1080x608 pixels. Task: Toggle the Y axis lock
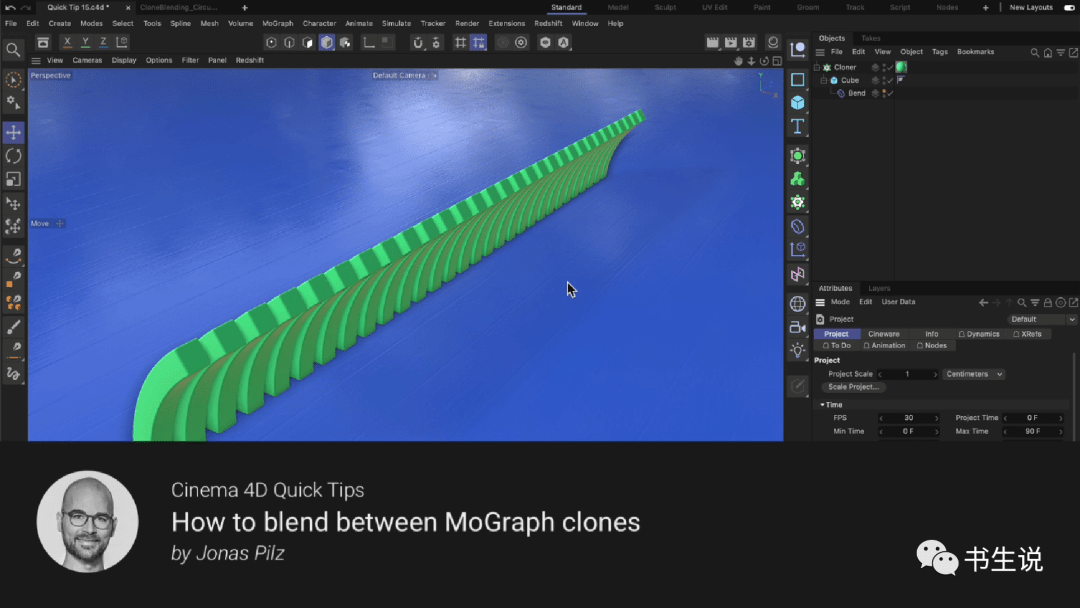tap(85, 42)
